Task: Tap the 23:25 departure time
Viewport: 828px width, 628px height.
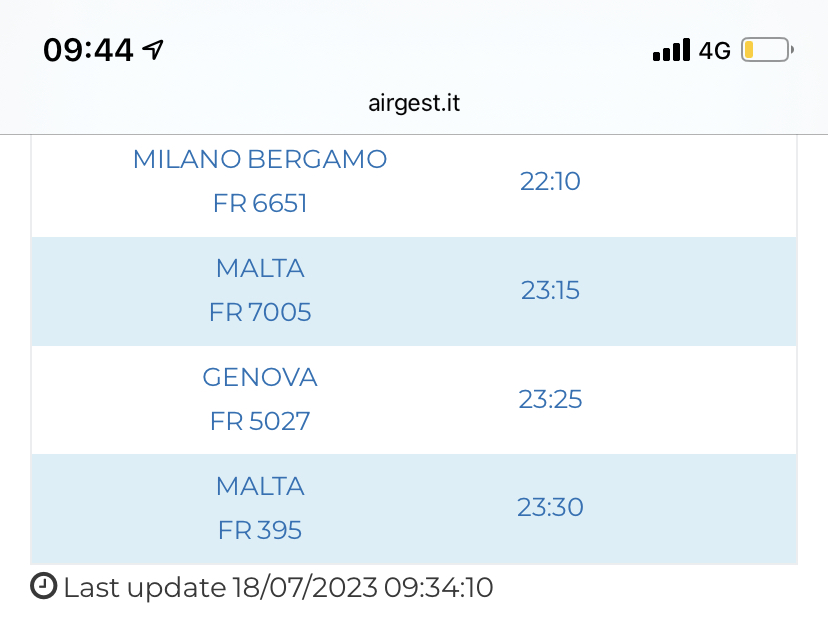Action: (550, 399)
